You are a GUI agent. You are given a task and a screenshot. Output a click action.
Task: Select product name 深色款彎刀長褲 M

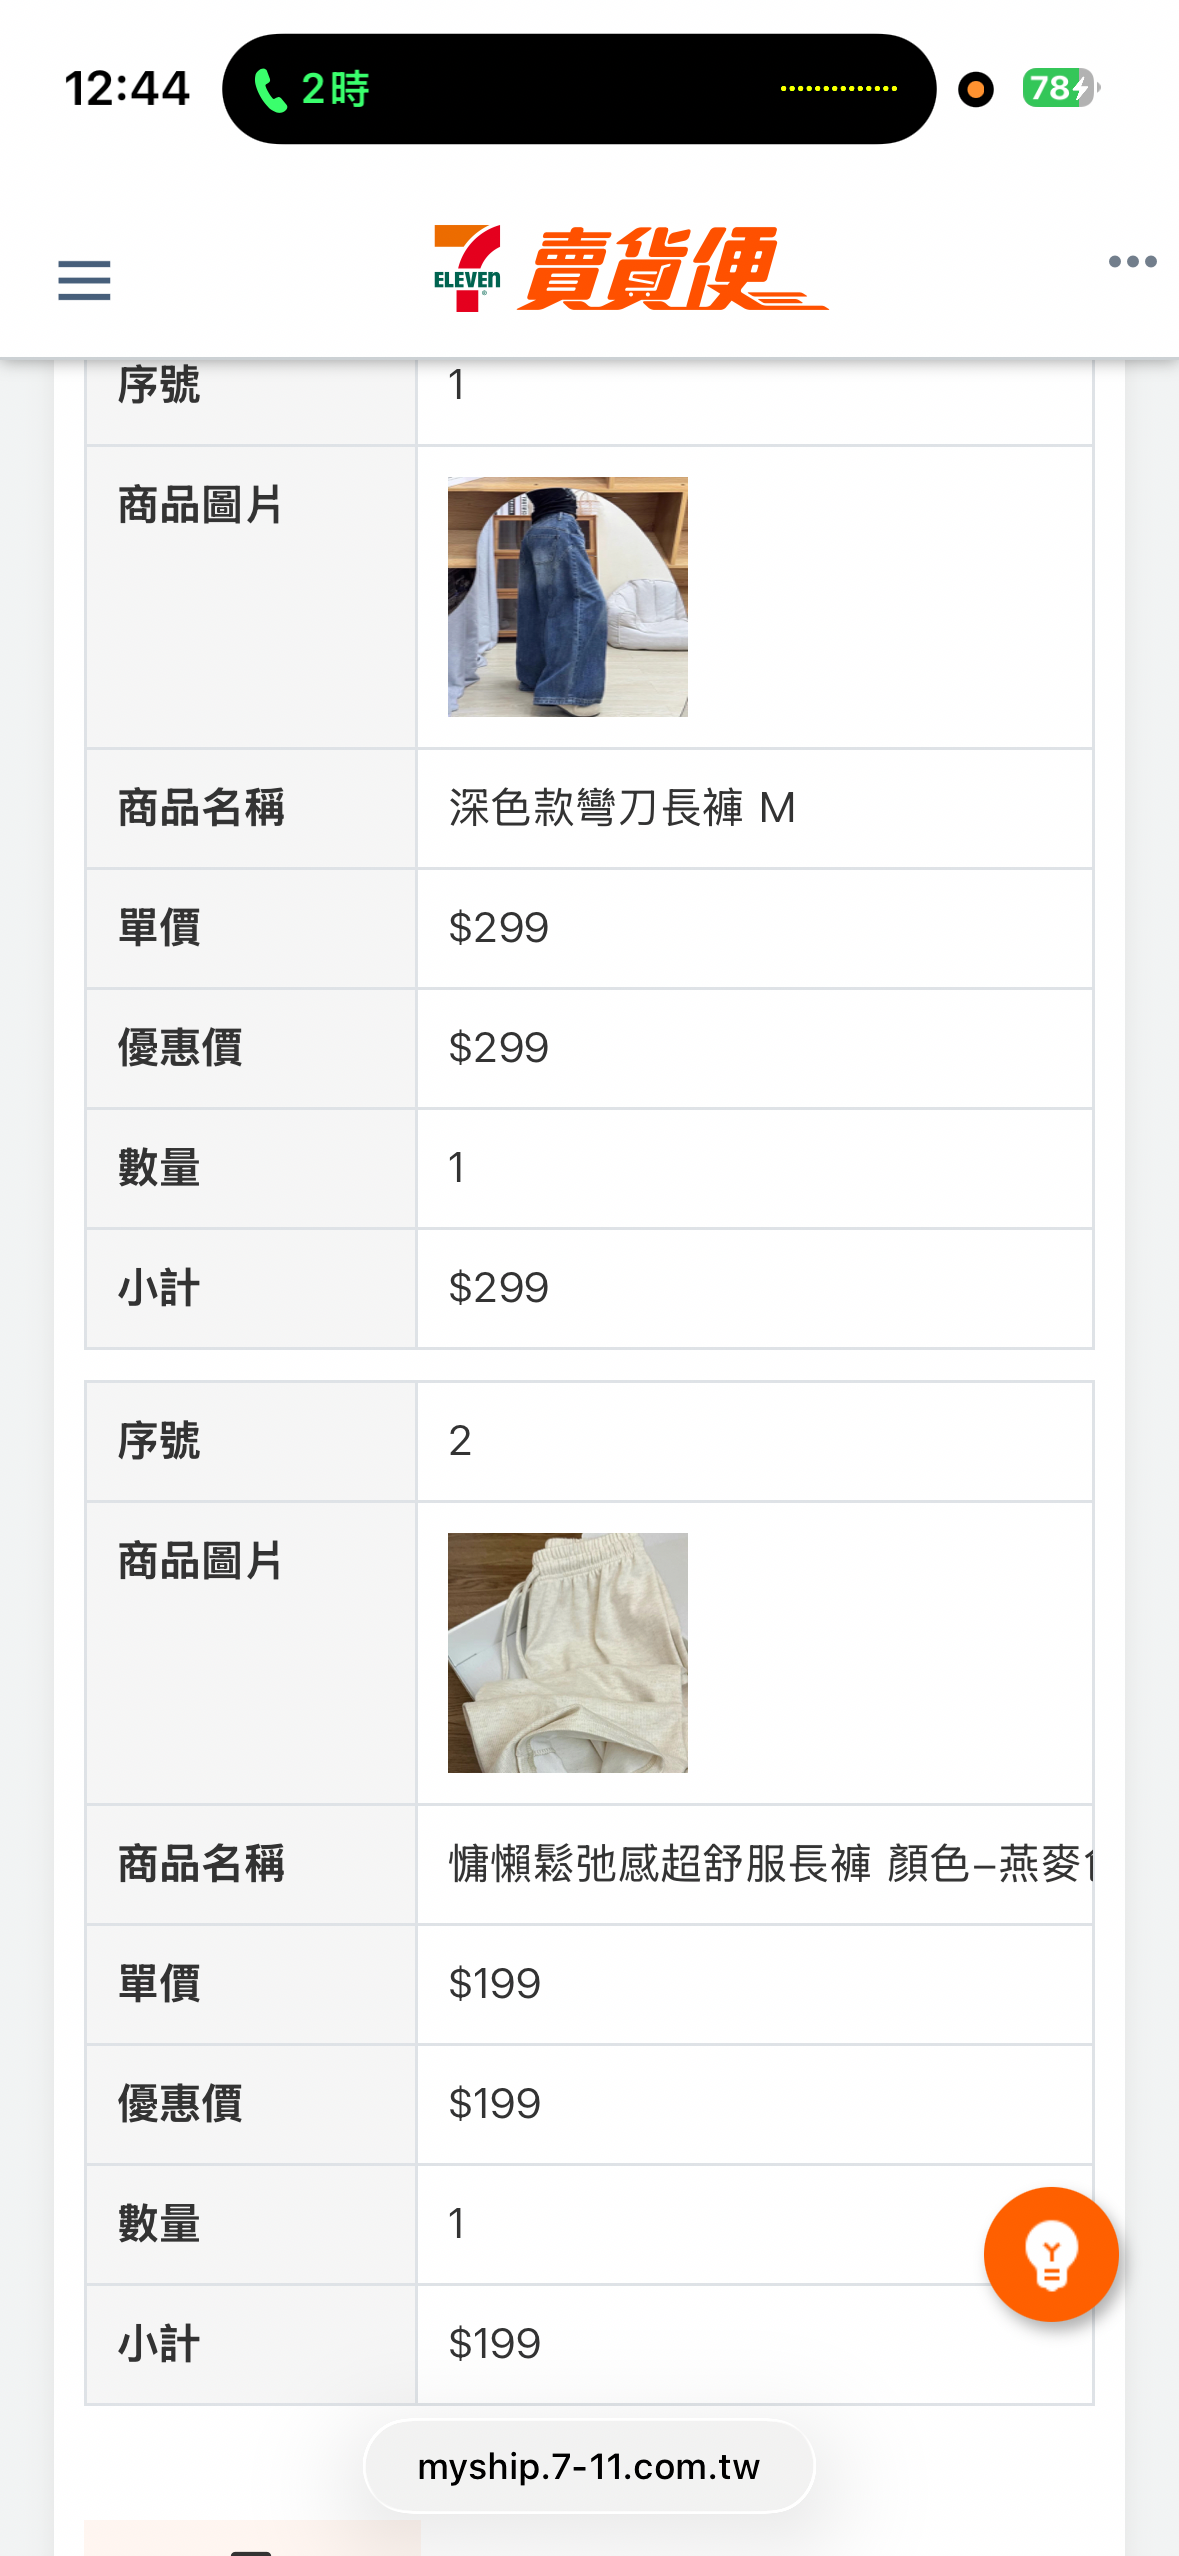pos(621,808)
